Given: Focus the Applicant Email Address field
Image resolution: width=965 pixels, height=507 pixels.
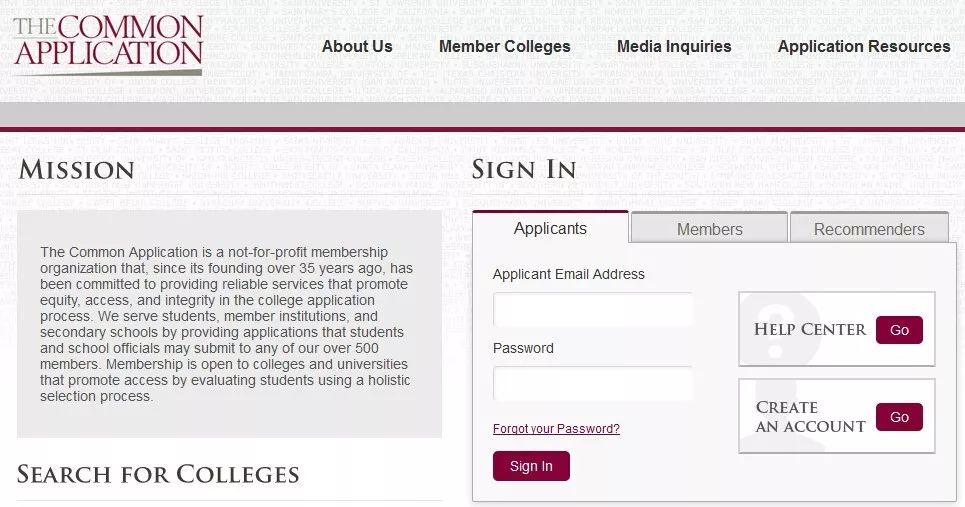Looking at the screenshot, I should [593, 309].
